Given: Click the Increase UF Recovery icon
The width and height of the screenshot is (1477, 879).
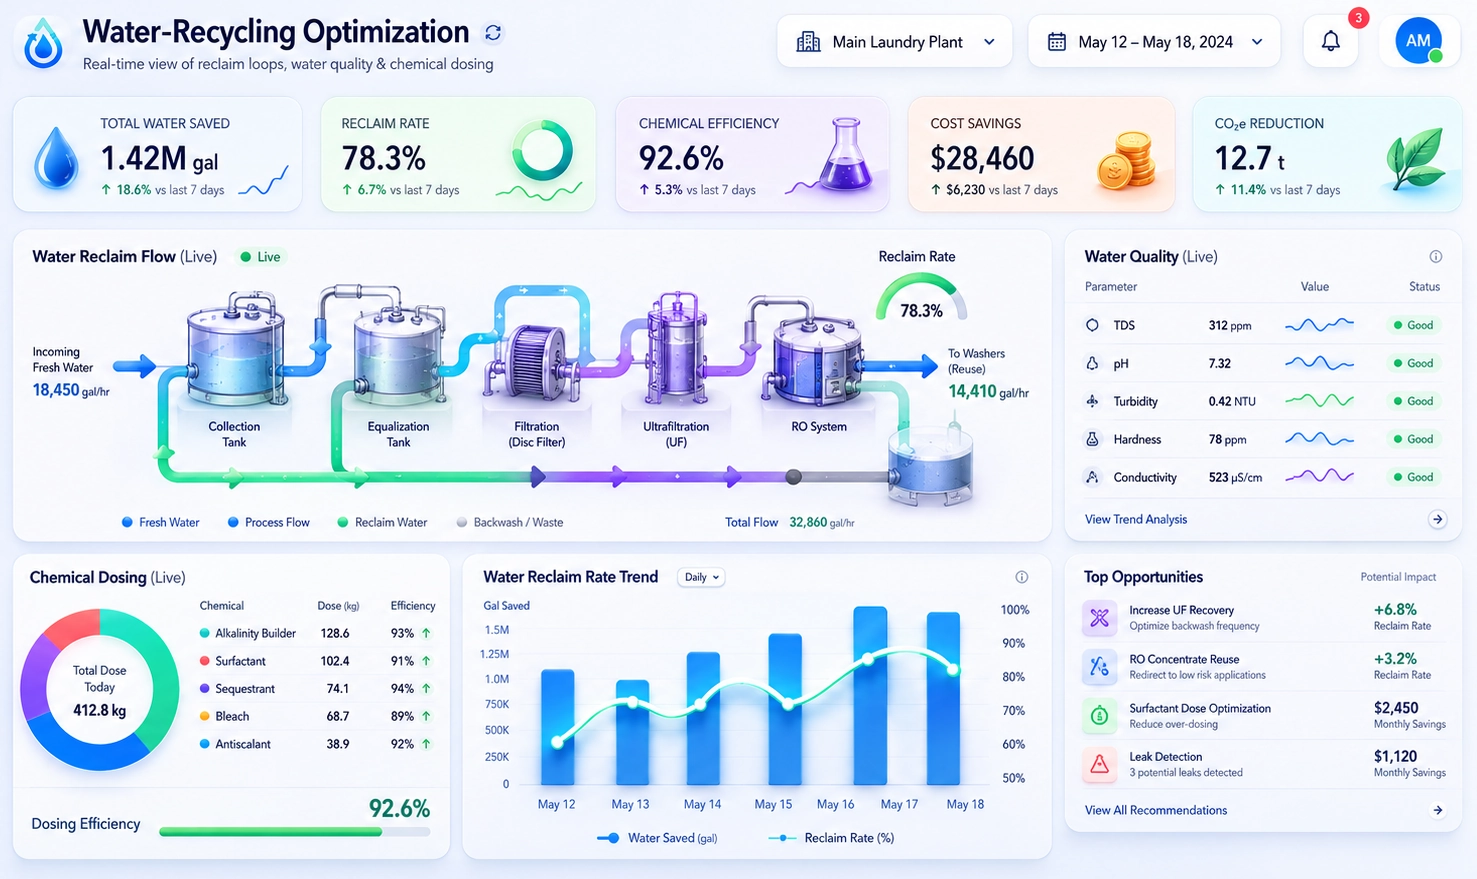Looking at the screenshot, I should 1099,618.
